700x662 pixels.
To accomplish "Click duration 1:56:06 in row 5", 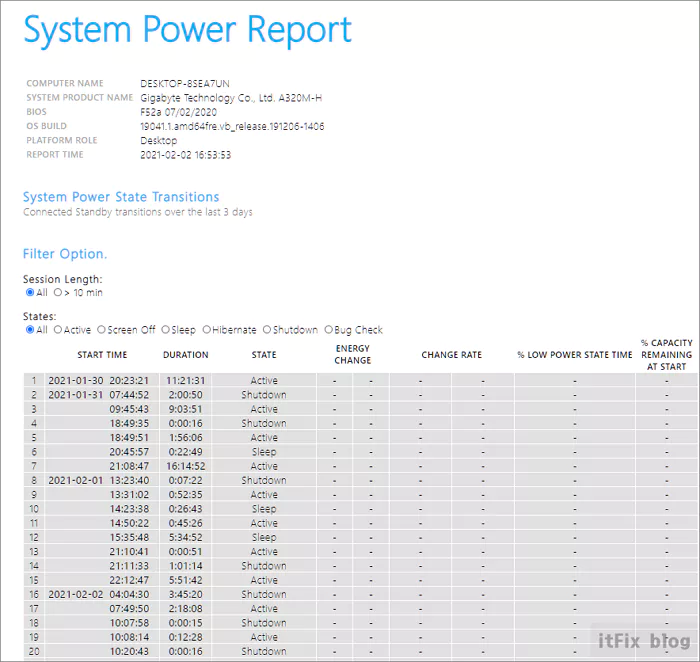I will coord(186,438).
